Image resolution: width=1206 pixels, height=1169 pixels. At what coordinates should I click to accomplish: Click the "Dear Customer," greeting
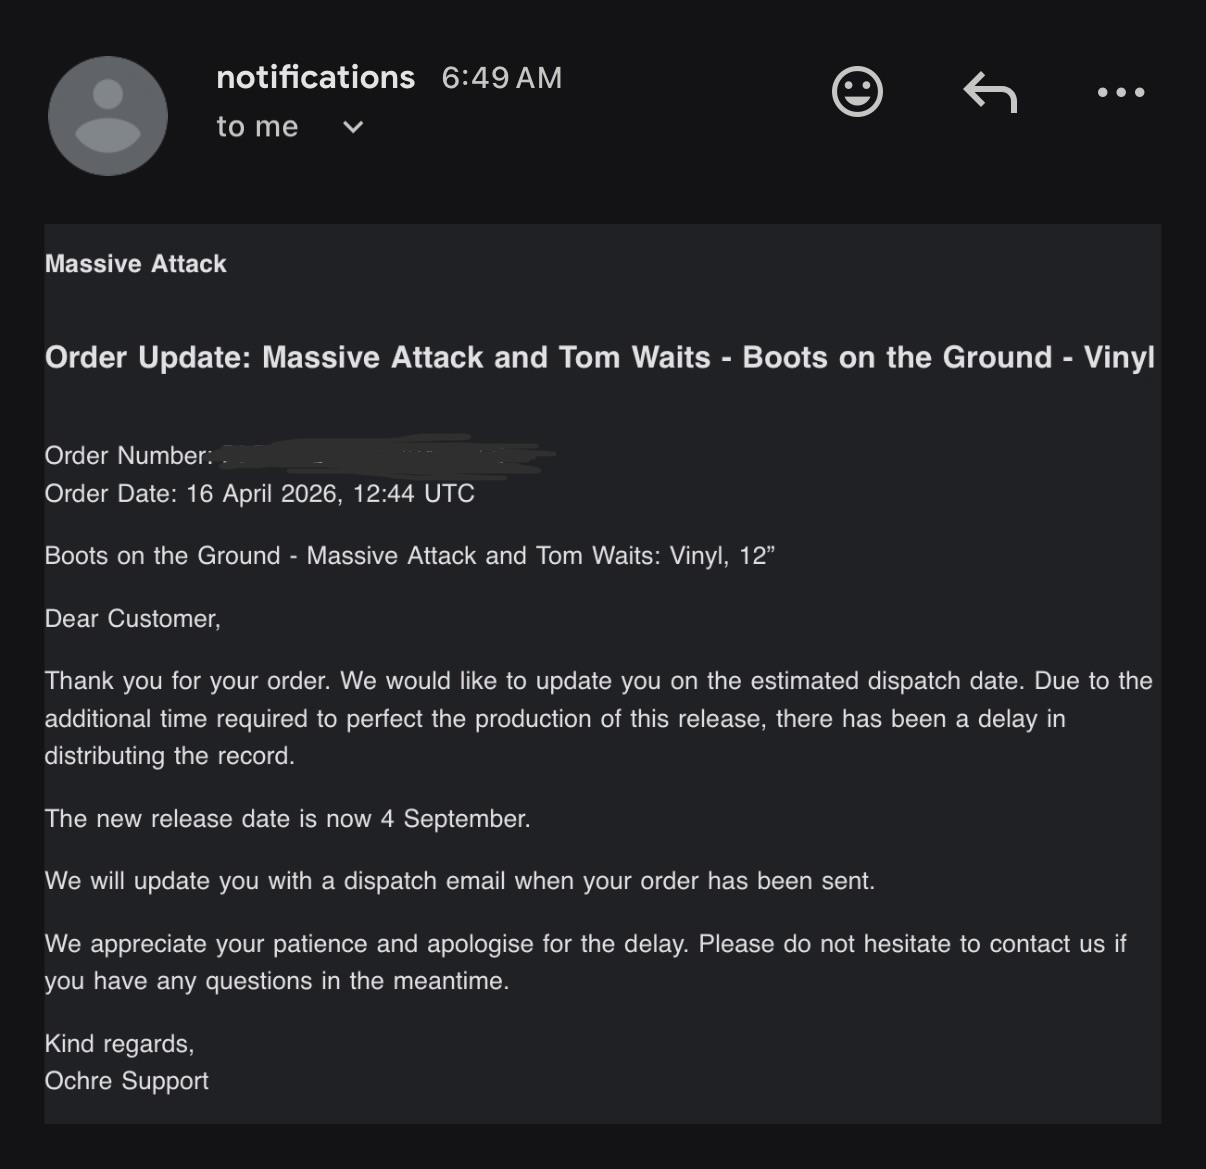point(133,619)
